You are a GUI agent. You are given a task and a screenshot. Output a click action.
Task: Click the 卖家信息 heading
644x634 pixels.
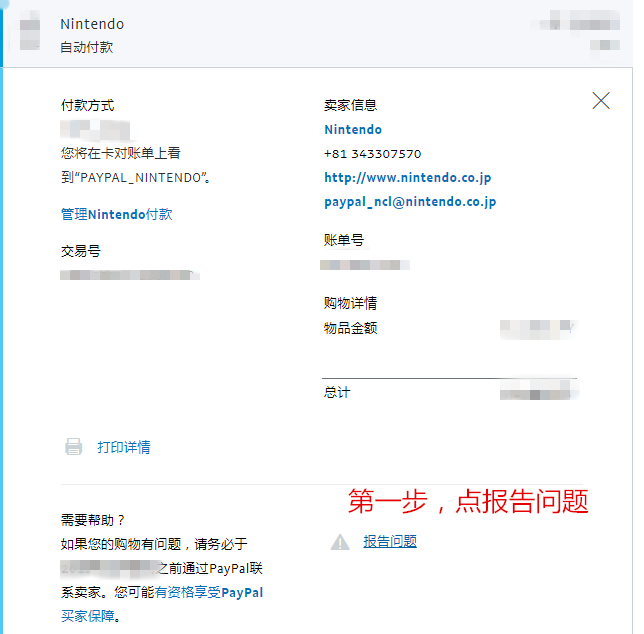(350, 105)
